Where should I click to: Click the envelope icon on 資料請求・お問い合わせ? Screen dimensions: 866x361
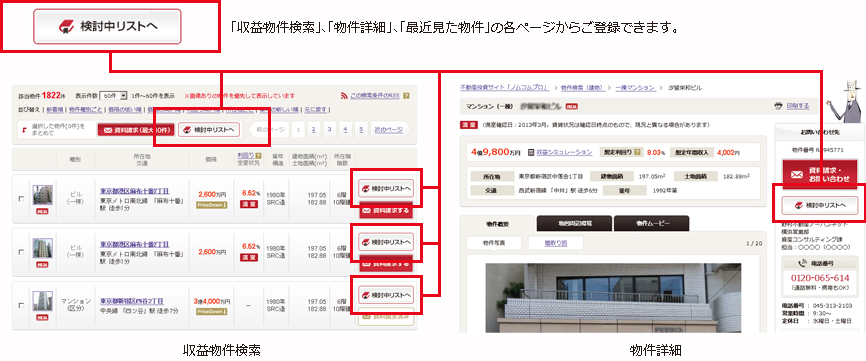click(797, 174)
